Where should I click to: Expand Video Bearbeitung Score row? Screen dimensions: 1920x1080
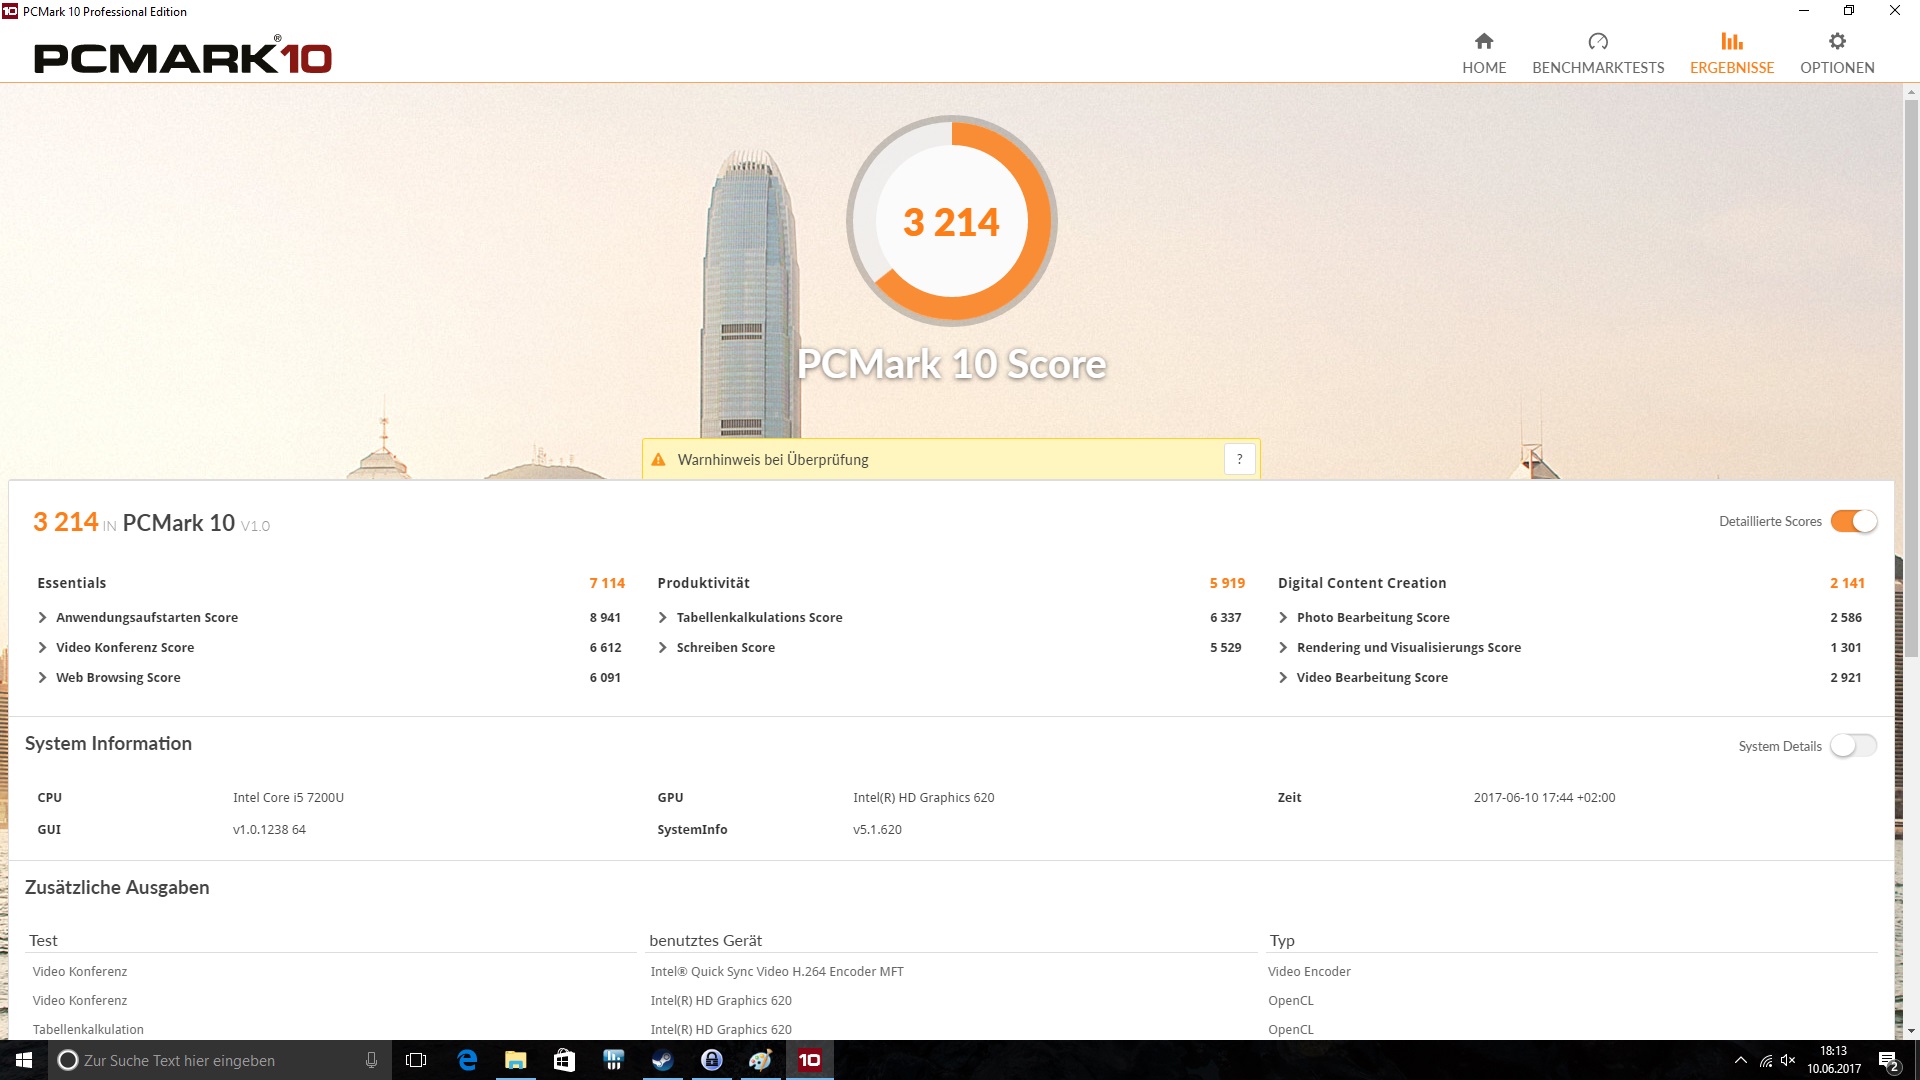[x=1283, y=678]
